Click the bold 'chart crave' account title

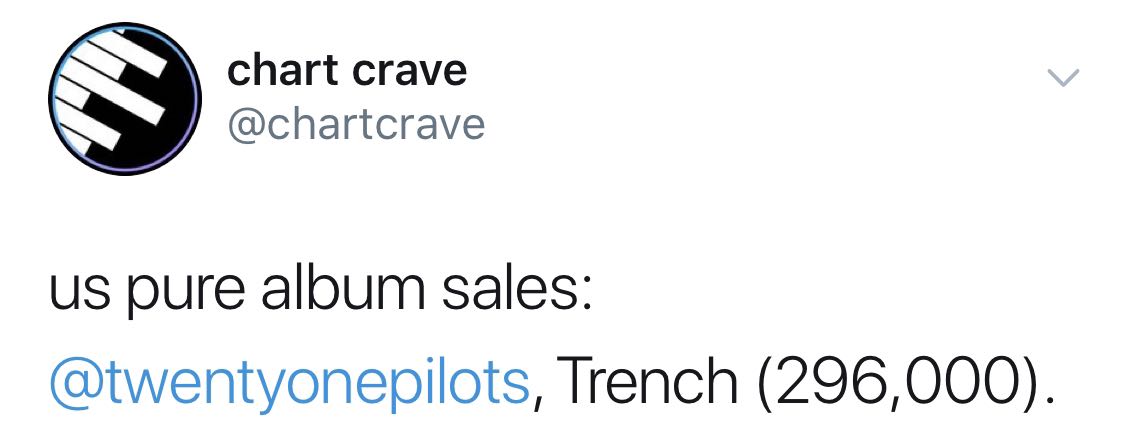pyautogui.click(x=346, y=70)
